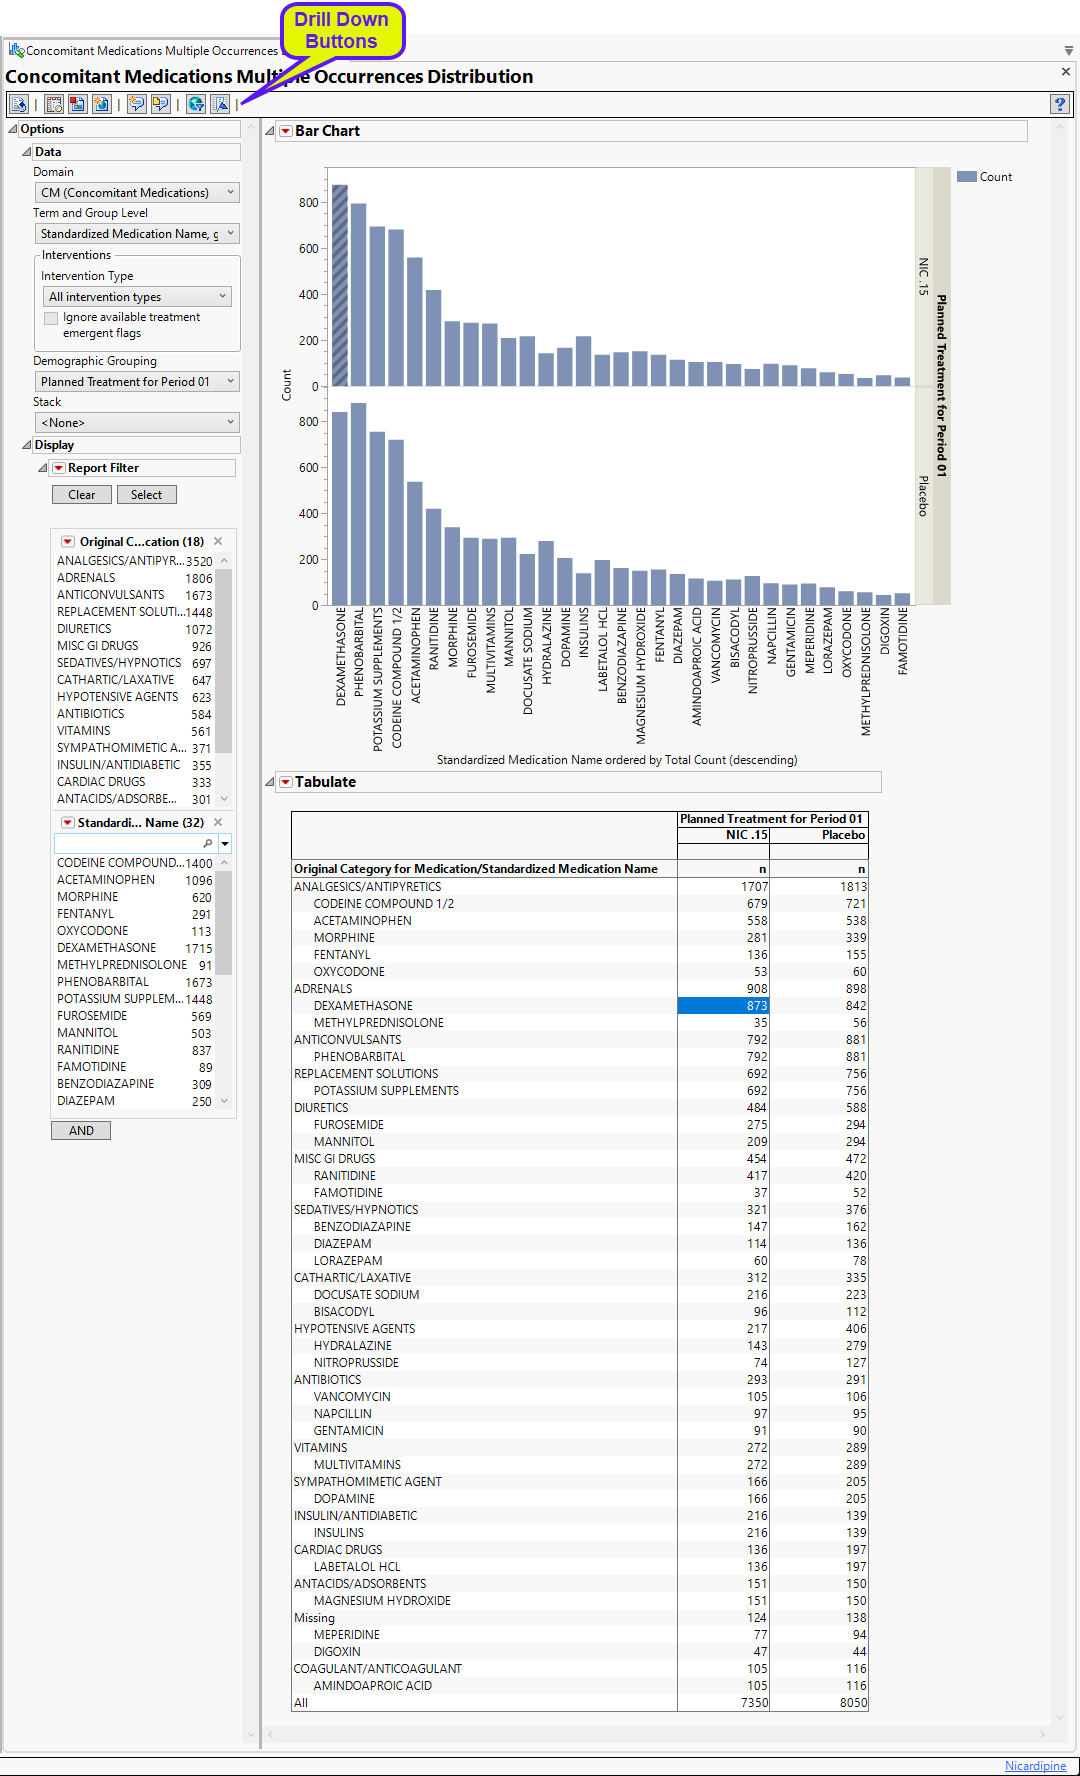Click the globe with sparkle drill down icon

pyautogui.click(x=101, y=104)
